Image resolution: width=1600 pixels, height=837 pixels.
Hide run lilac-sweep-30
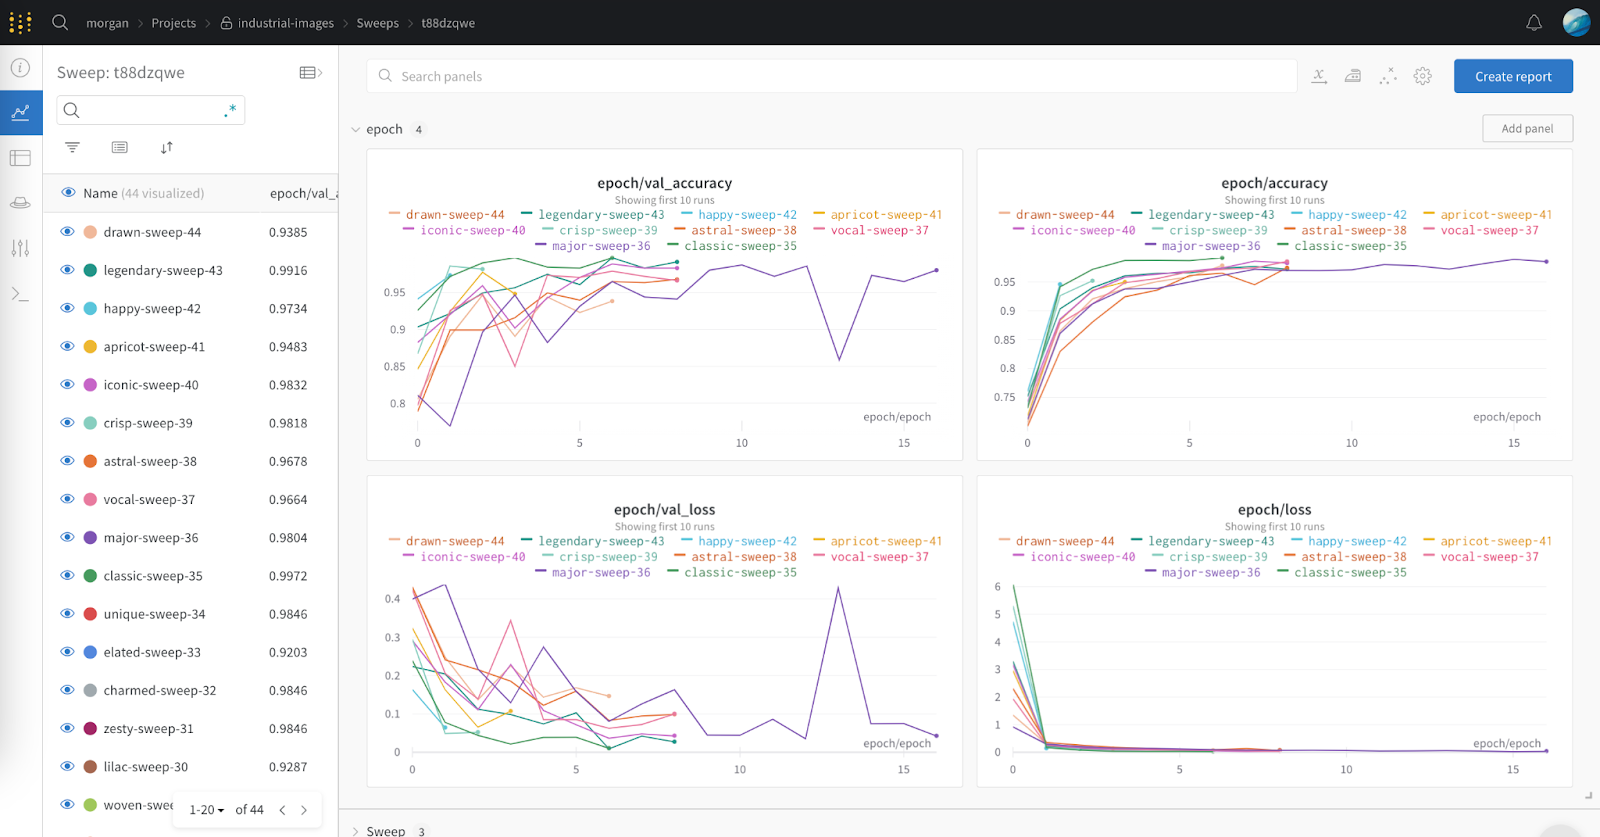click(x=68, y=767)
